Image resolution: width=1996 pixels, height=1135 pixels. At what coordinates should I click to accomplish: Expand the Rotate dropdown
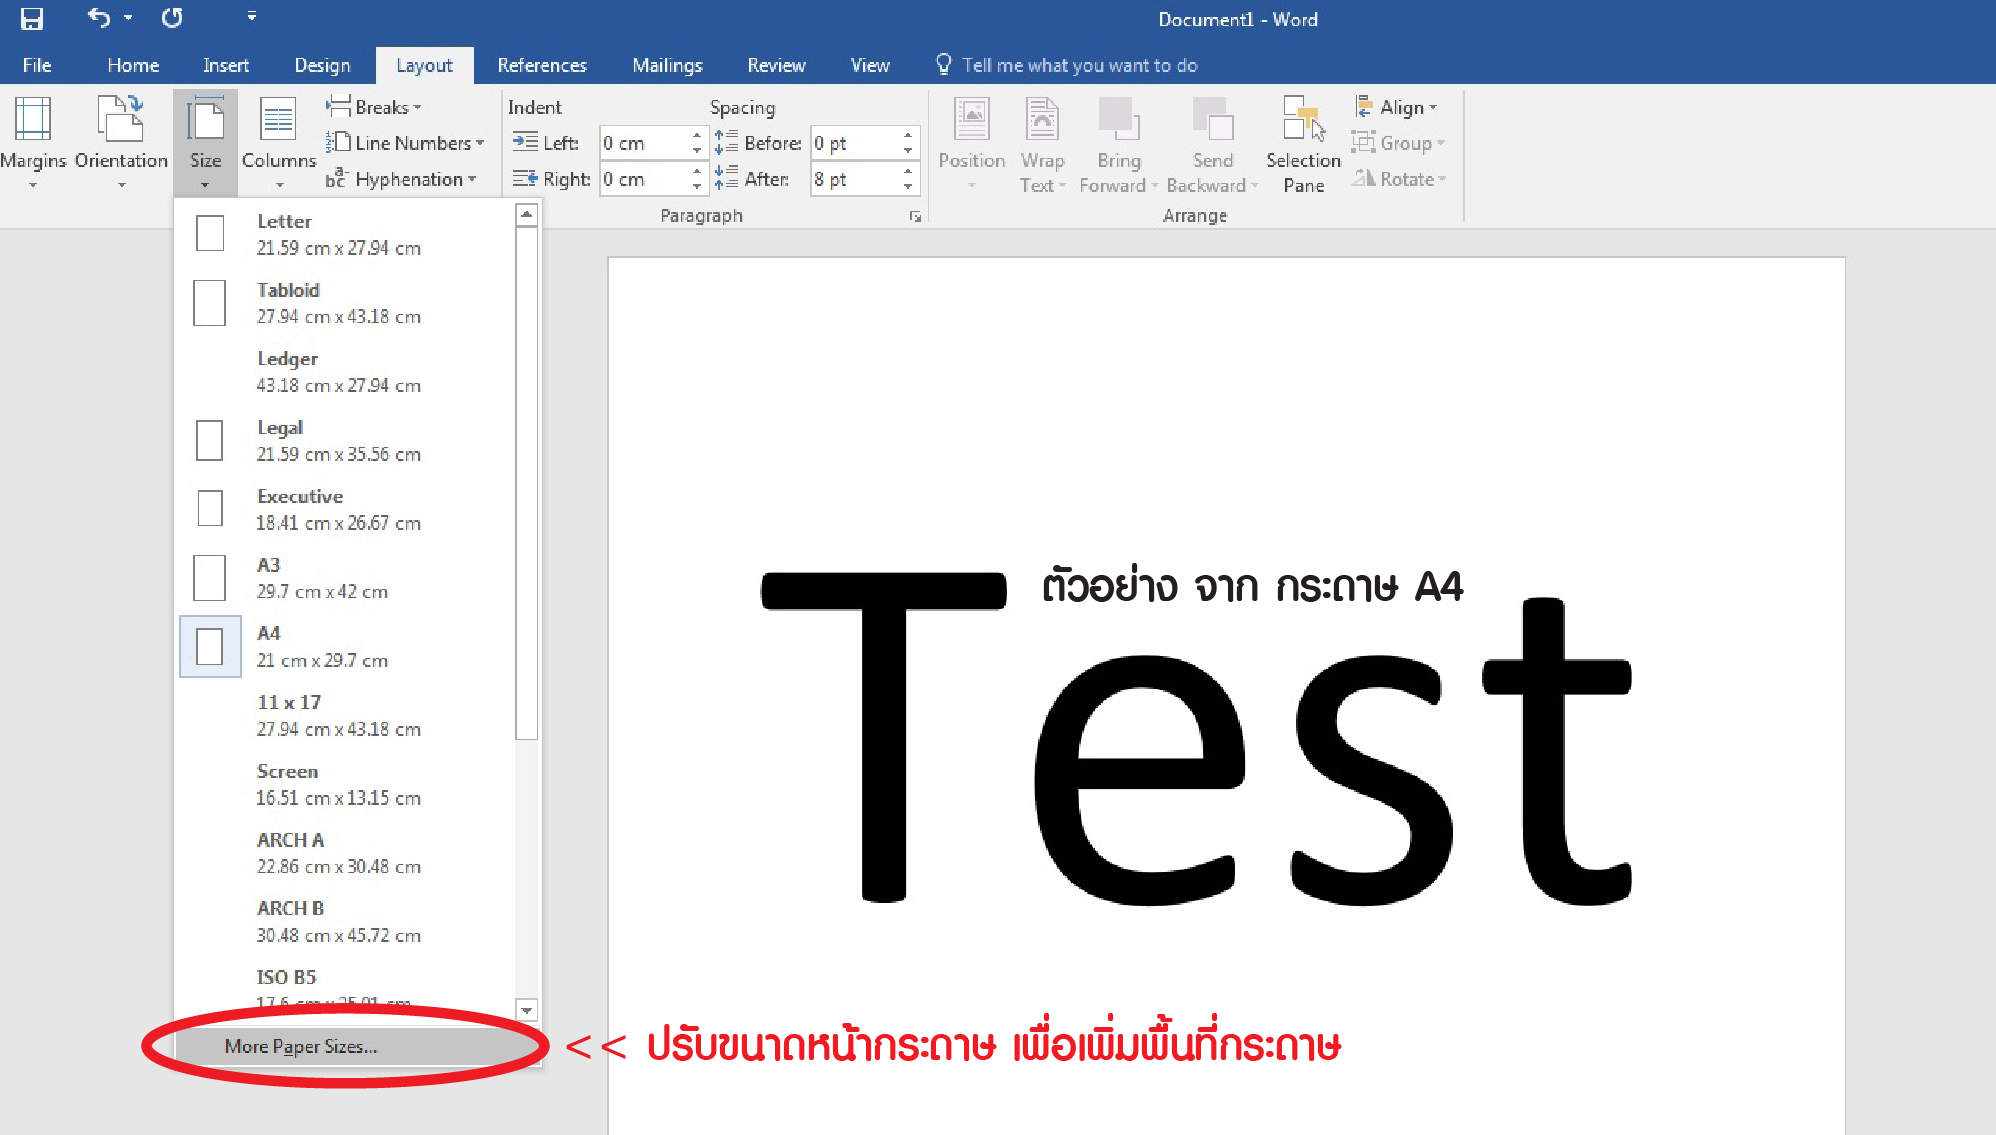coord(1399,179)
